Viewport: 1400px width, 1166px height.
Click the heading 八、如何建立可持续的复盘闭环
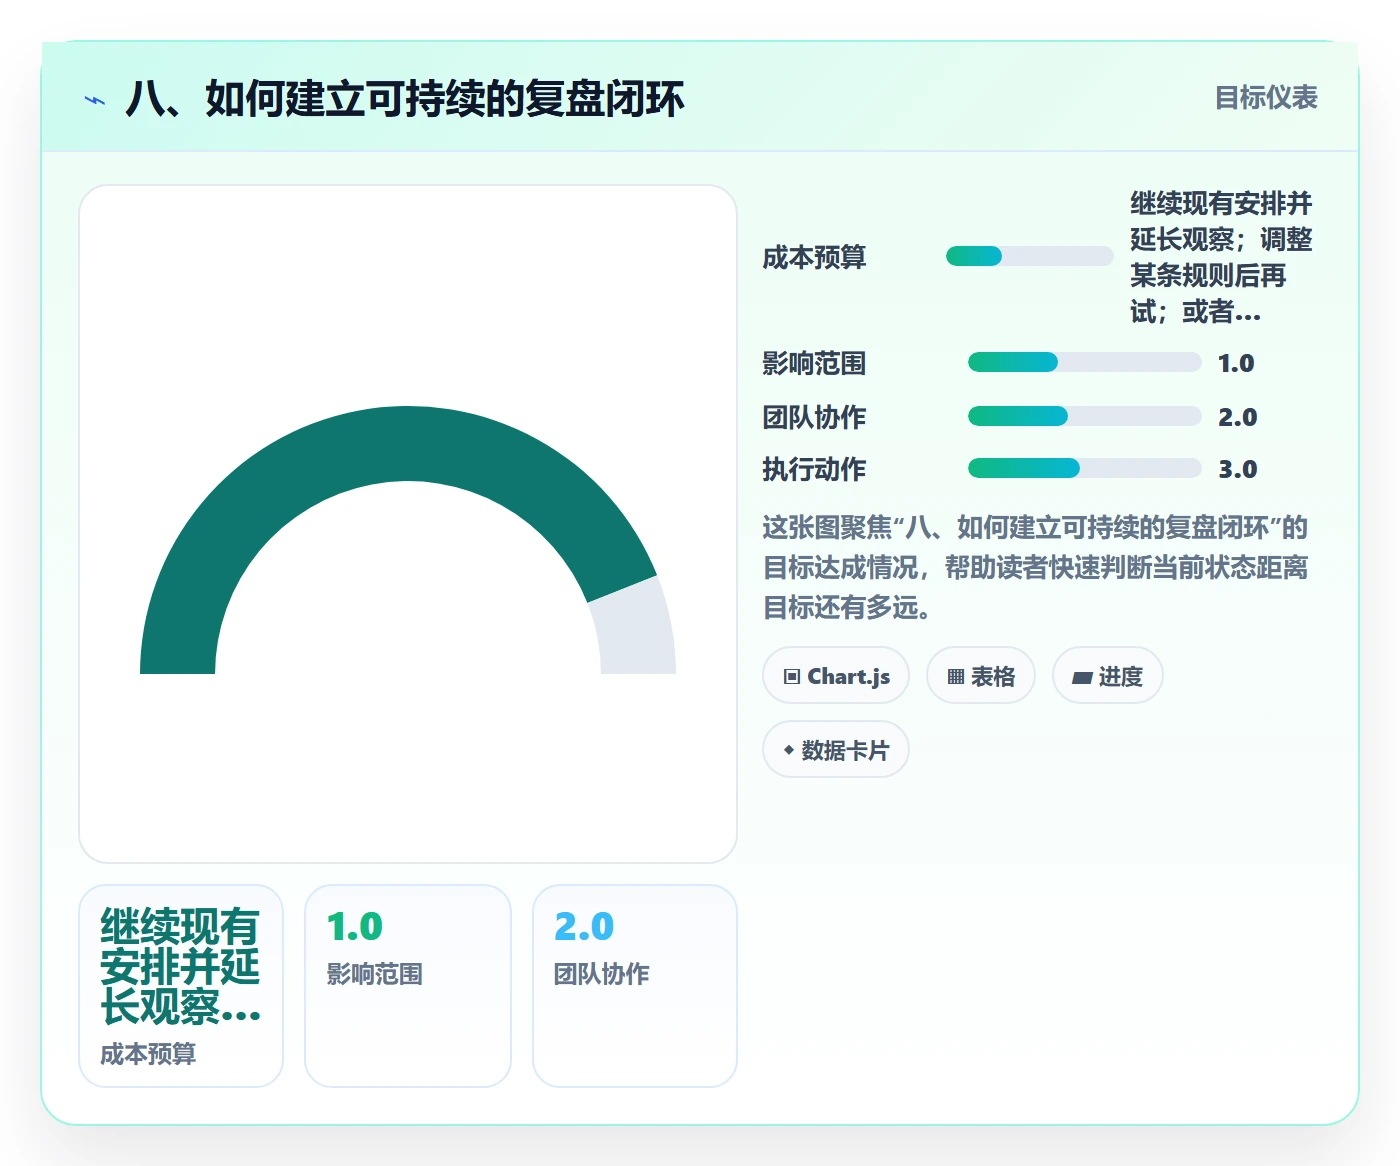(x=404, y=99)
